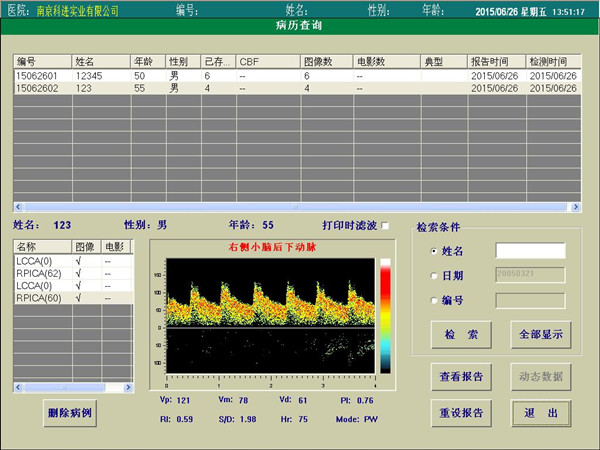Select the 编号 search radio option

pos(433,301)
